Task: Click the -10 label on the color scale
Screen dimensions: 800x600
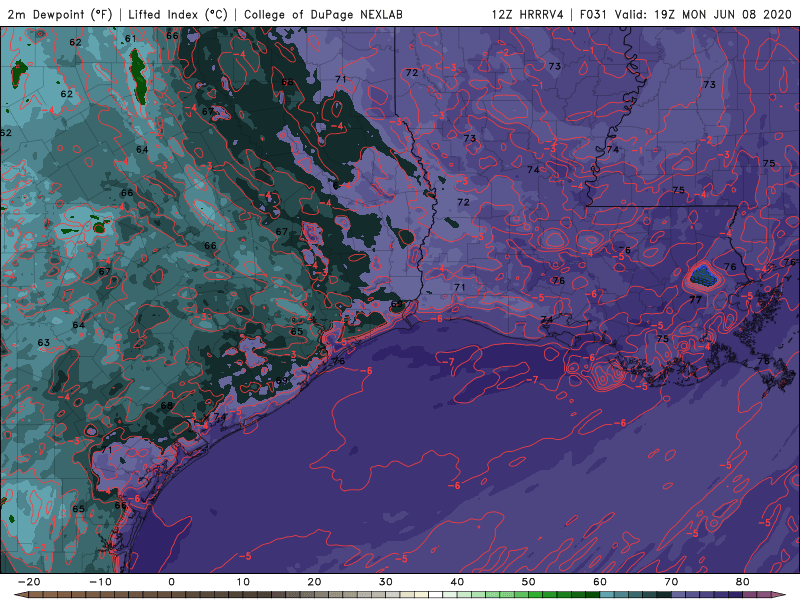Action: coord(100,582)
